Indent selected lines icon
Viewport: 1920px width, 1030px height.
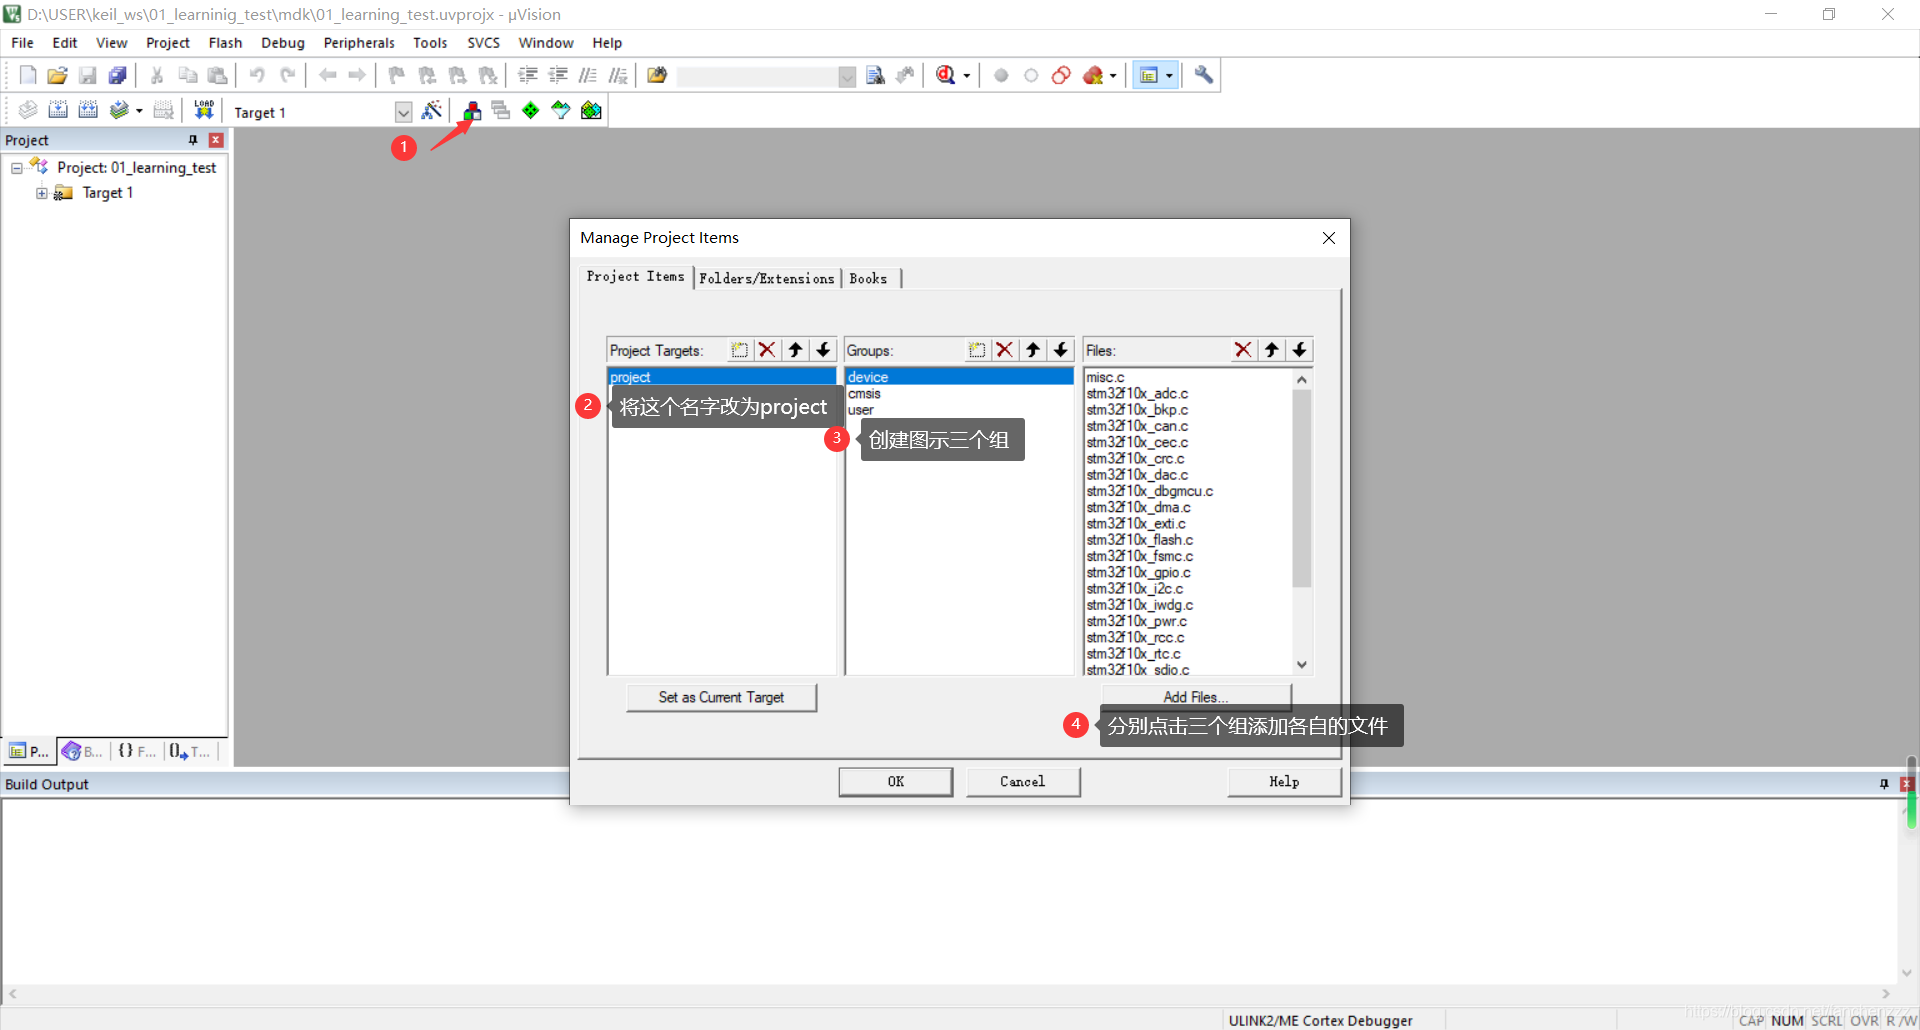[x=528, y=75]
